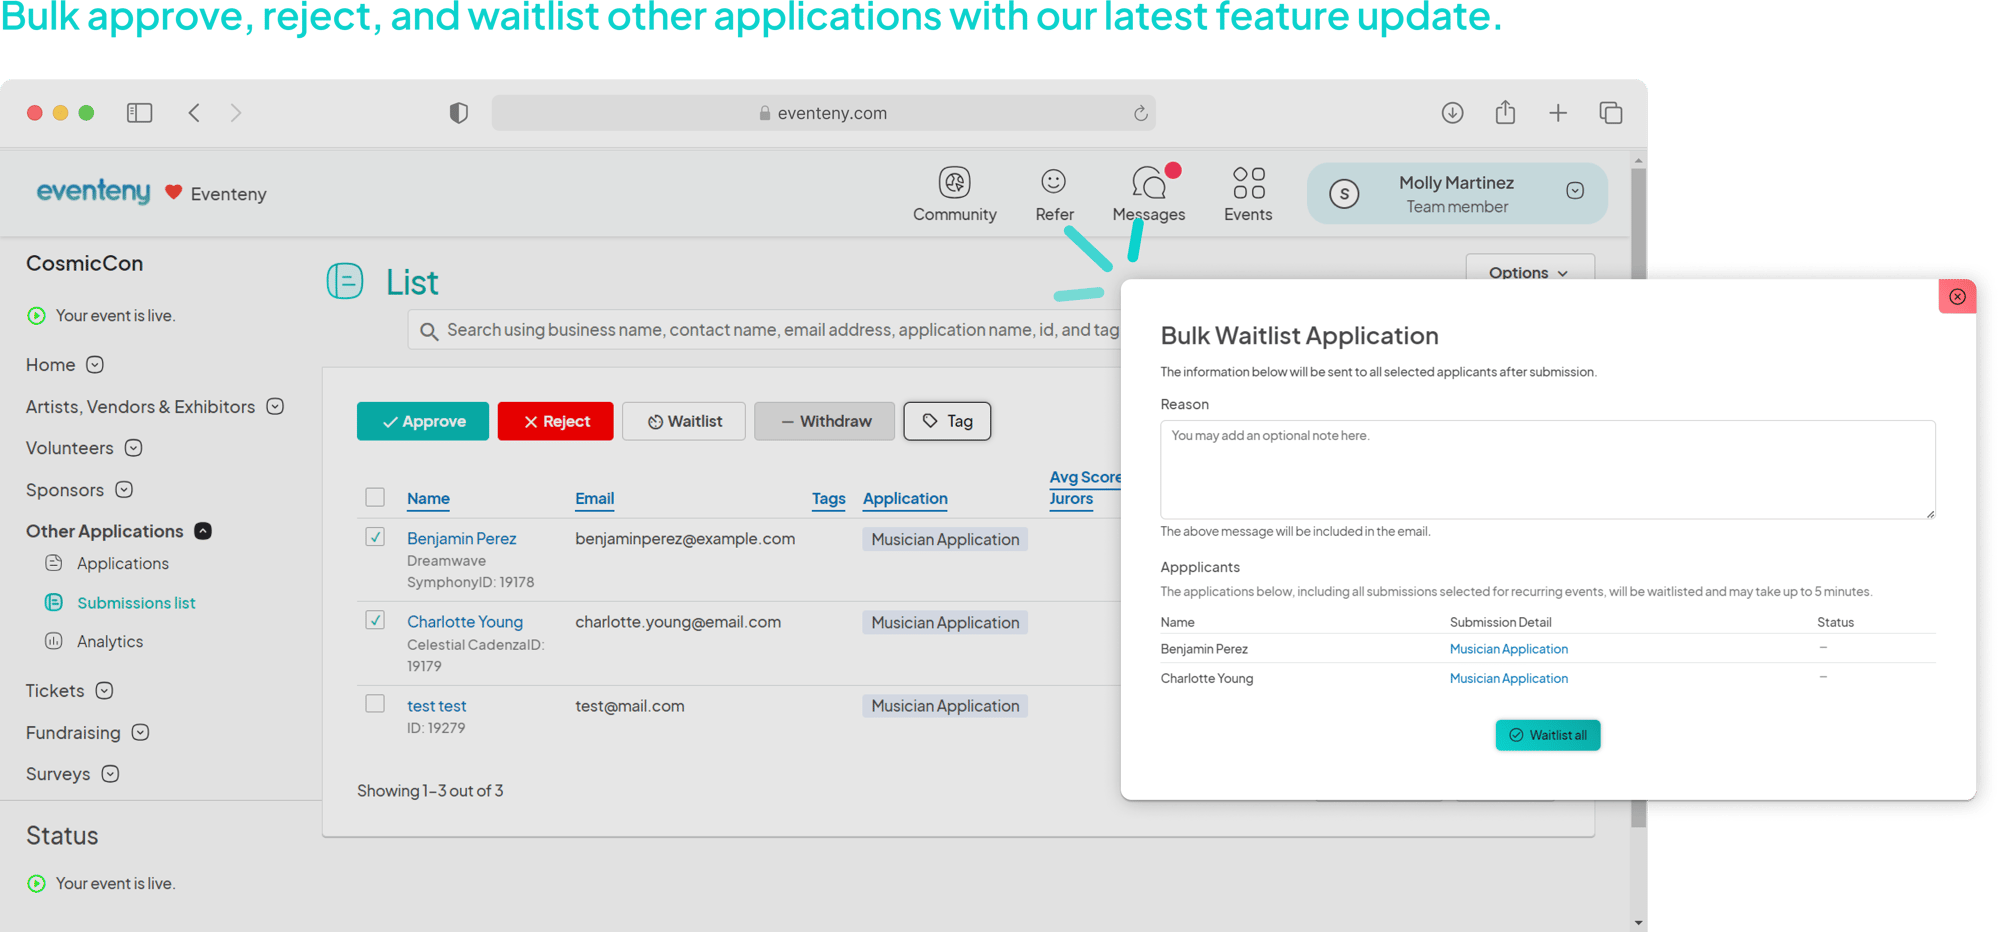This screenshot has height=932, width=2000.
Task: Go back with browser back arrow
Action: [194, 113]
